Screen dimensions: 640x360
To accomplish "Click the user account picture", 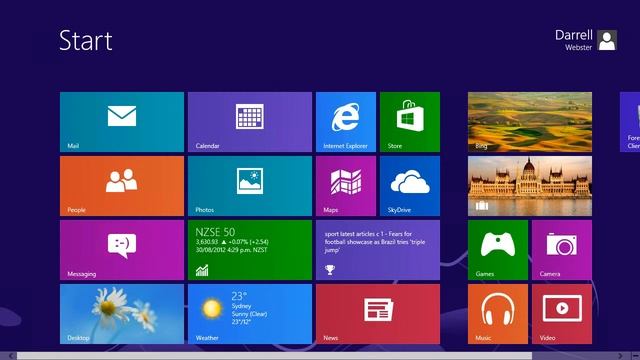I will 607,40.
